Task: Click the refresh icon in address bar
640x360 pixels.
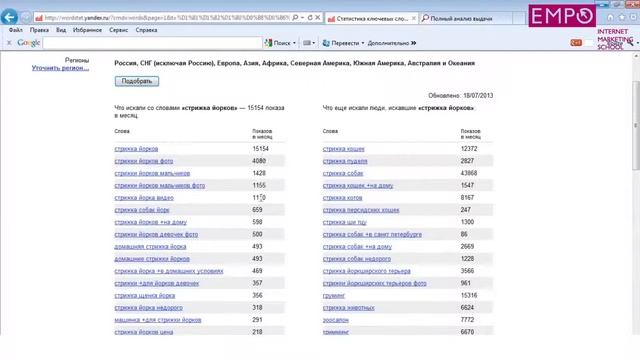Action: [x=310, y=18]
